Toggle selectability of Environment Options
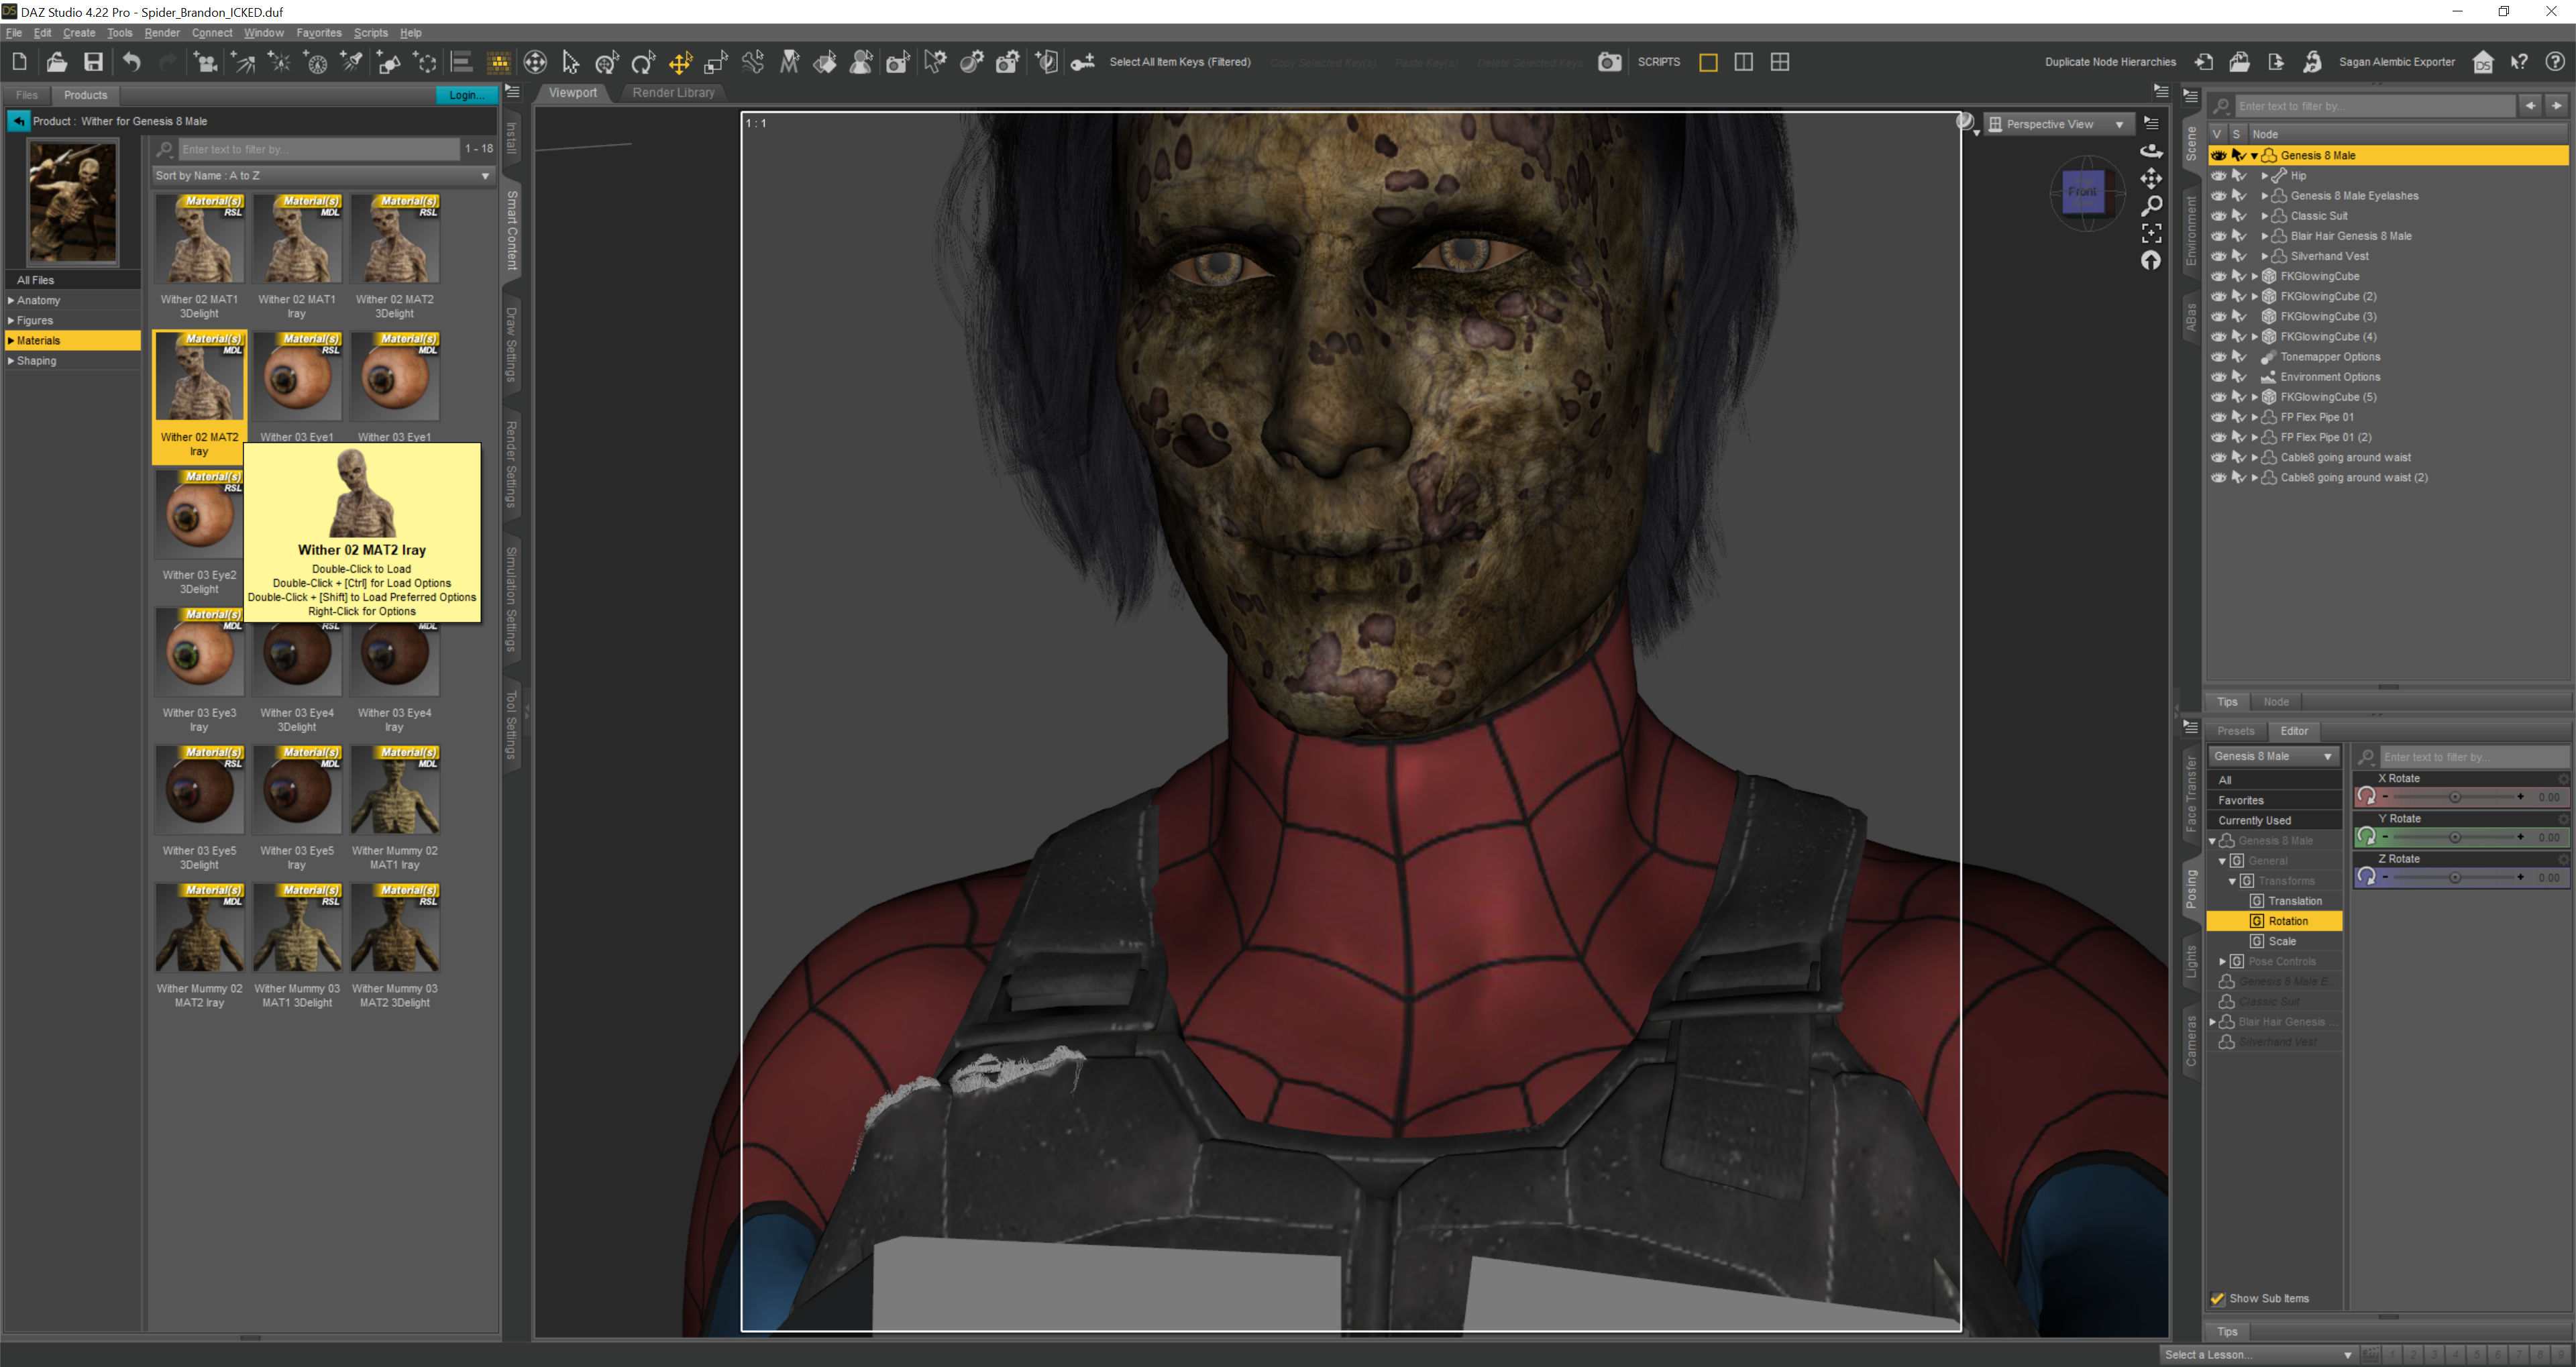Viewport: 2576px width, 1367px height. [x=2239, y=377]
